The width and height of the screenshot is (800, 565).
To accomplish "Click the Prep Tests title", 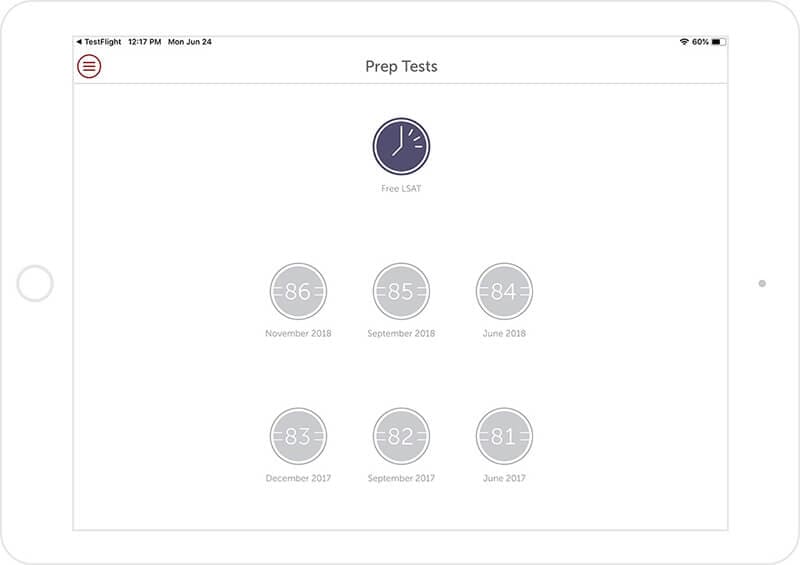I will [x=401, y=66].
